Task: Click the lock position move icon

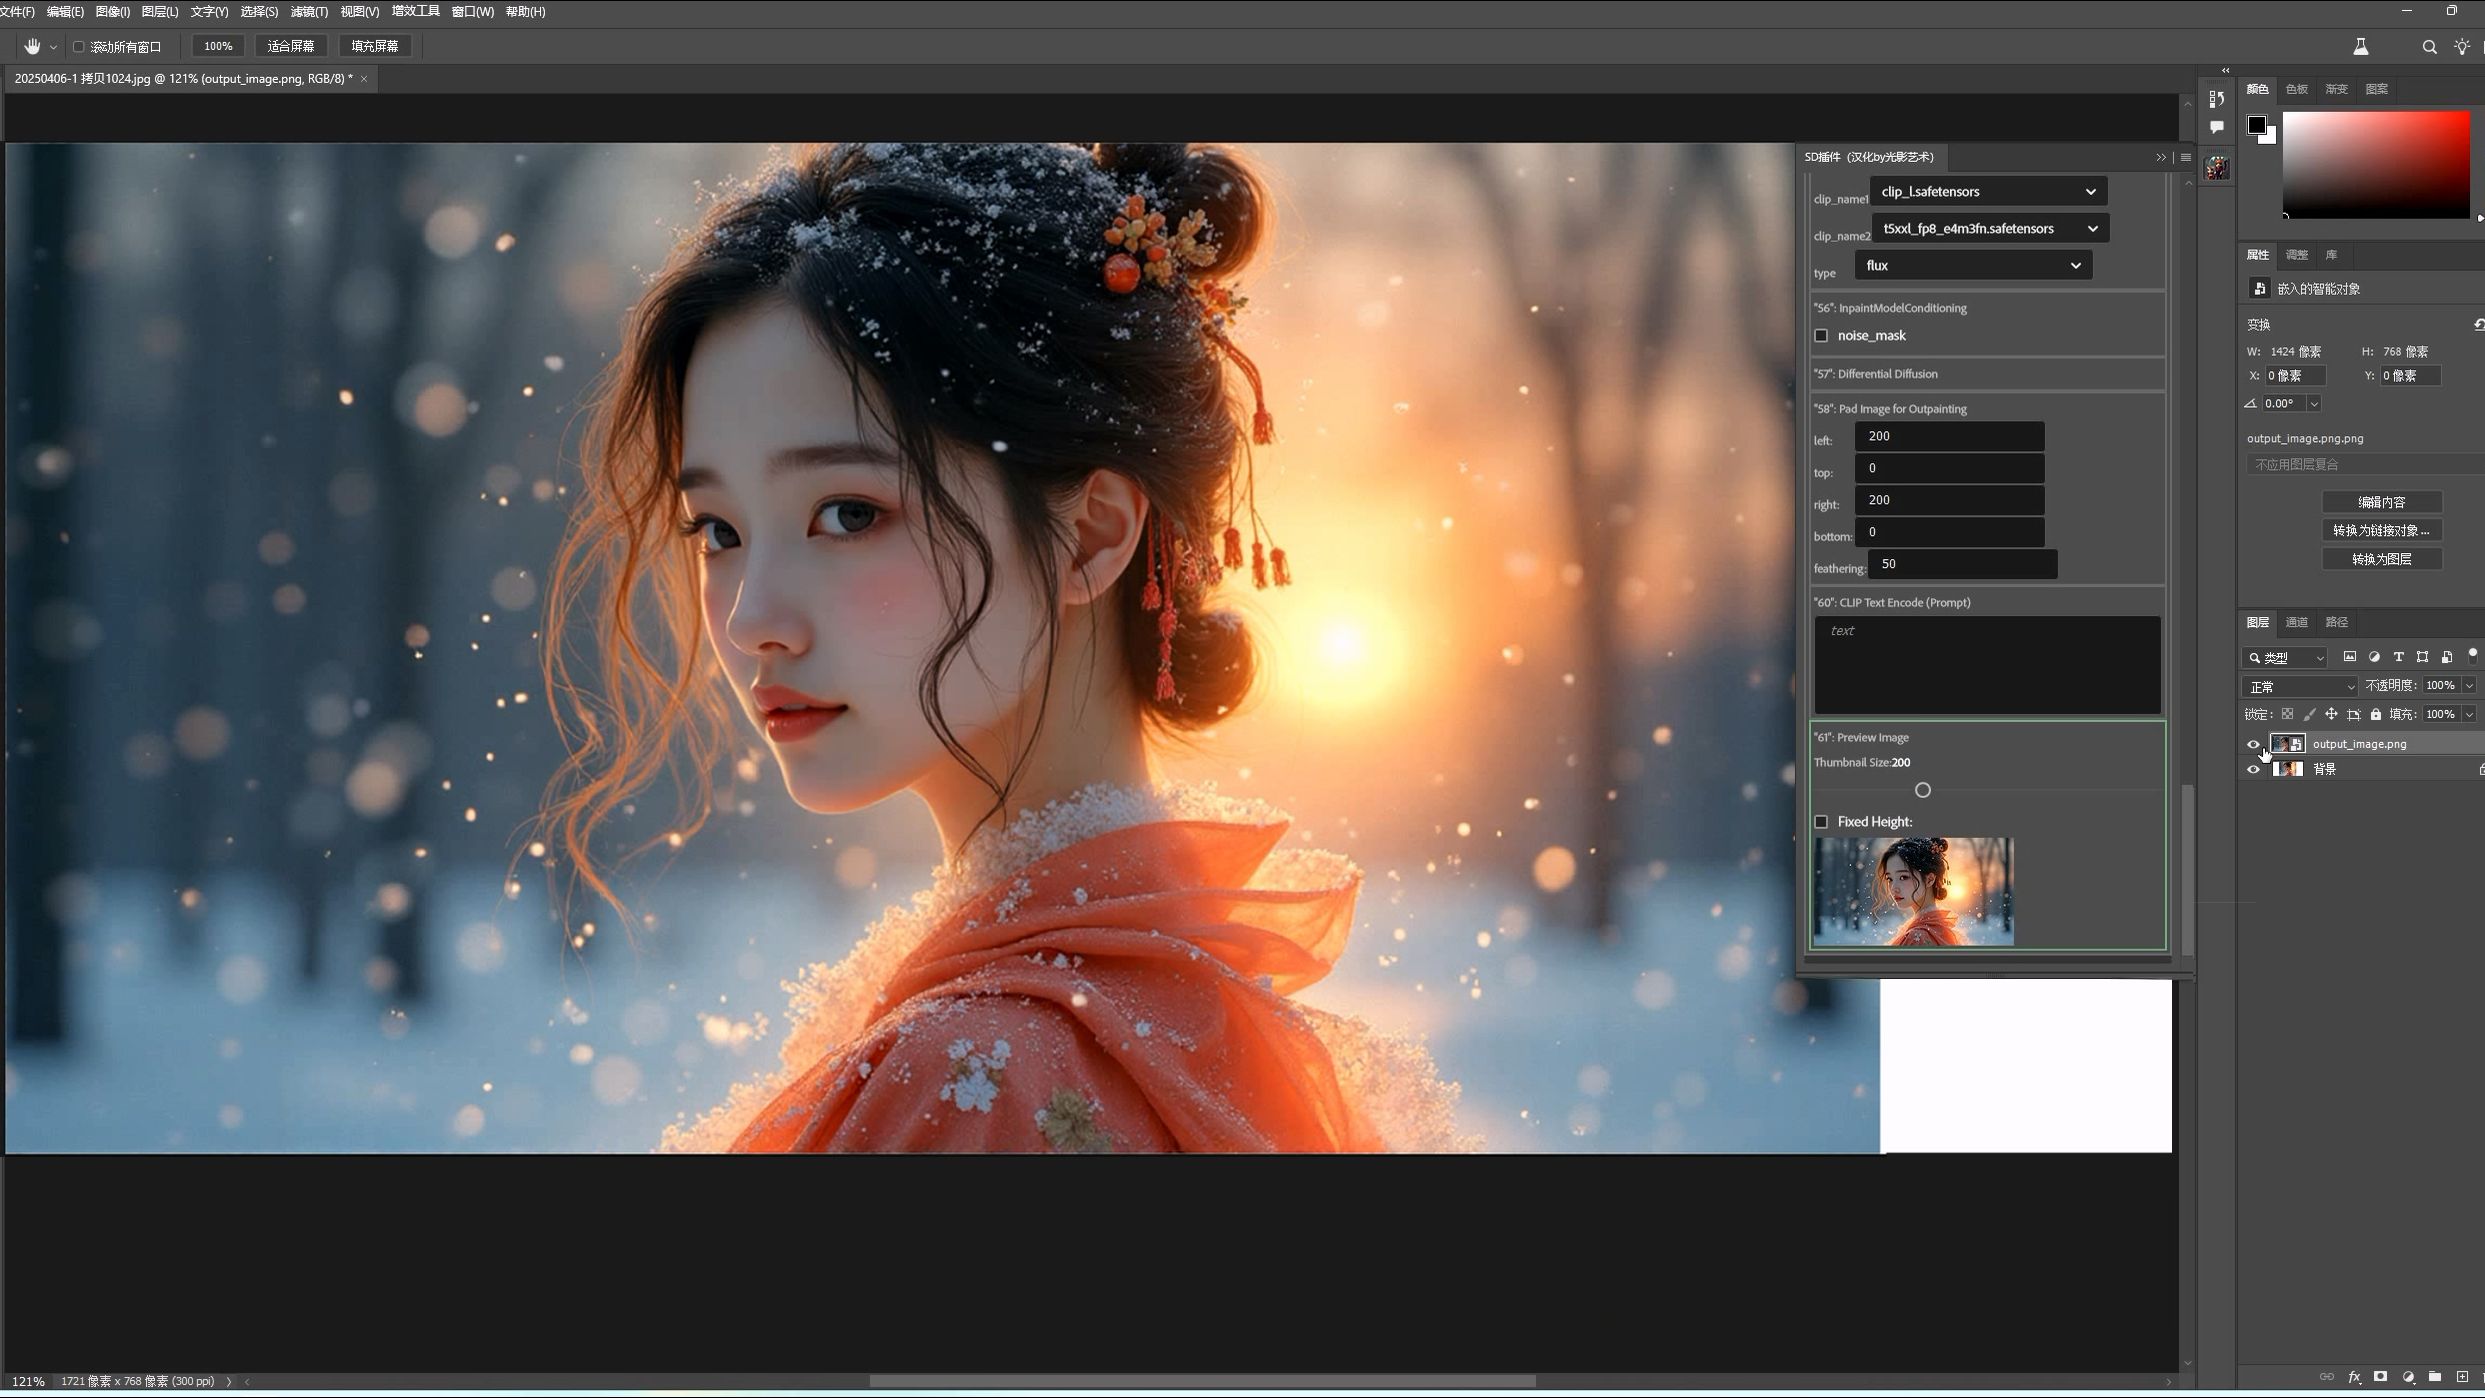Action: click(2331, 714)
